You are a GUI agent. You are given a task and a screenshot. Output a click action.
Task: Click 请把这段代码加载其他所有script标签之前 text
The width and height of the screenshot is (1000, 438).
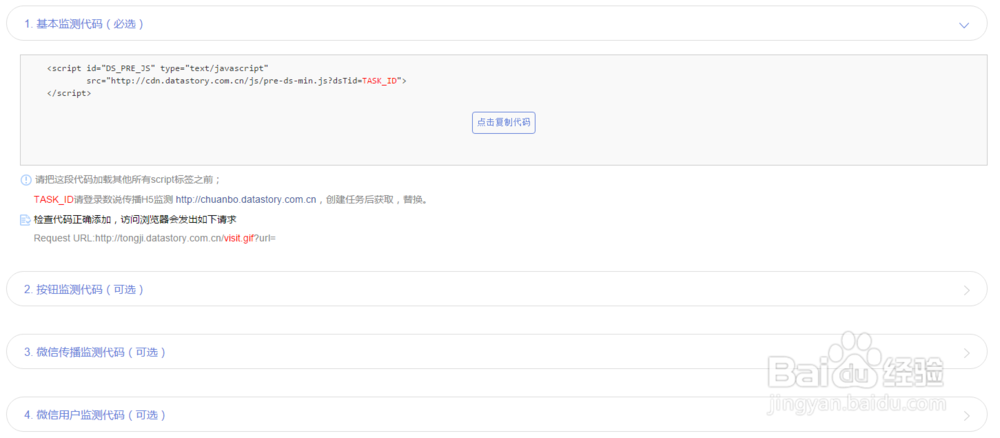(x=128, y=180)
